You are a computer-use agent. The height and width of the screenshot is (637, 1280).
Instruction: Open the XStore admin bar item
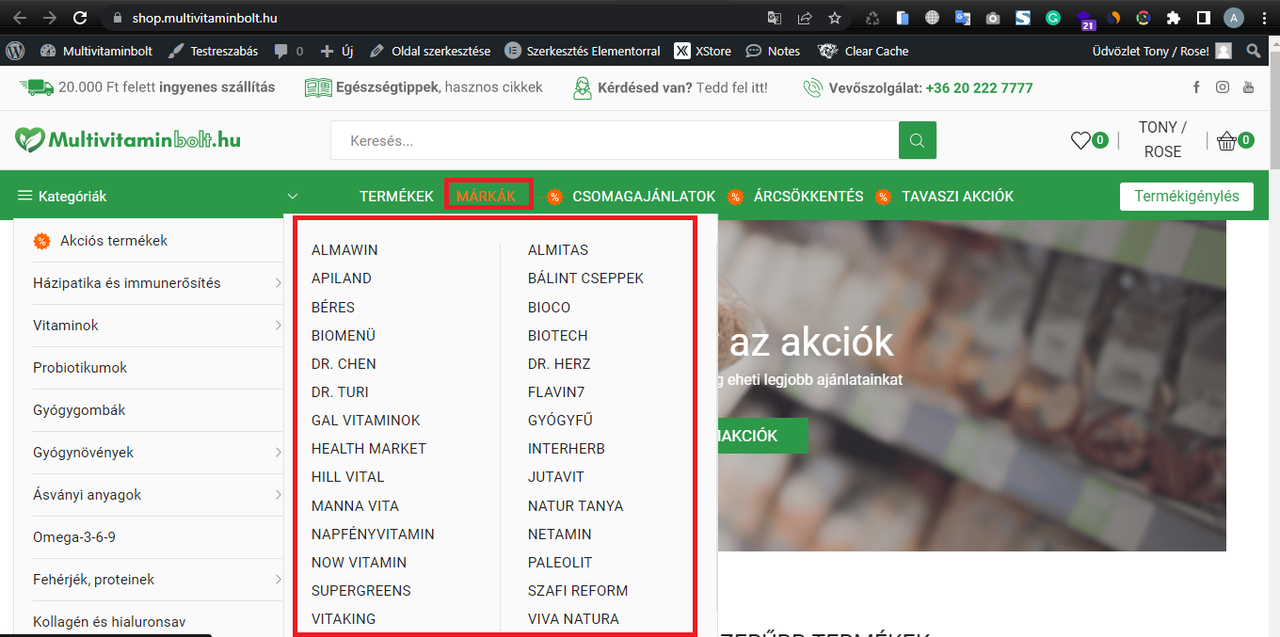pos(703,51)
